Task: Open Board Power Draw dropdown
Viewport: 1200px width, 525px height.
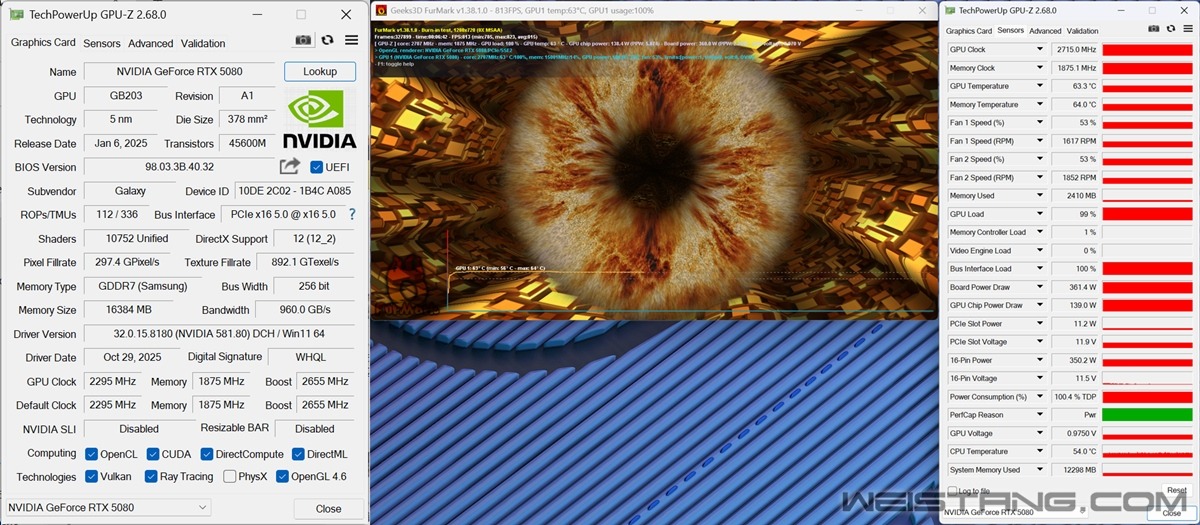Action: (x=1040, y=287)
